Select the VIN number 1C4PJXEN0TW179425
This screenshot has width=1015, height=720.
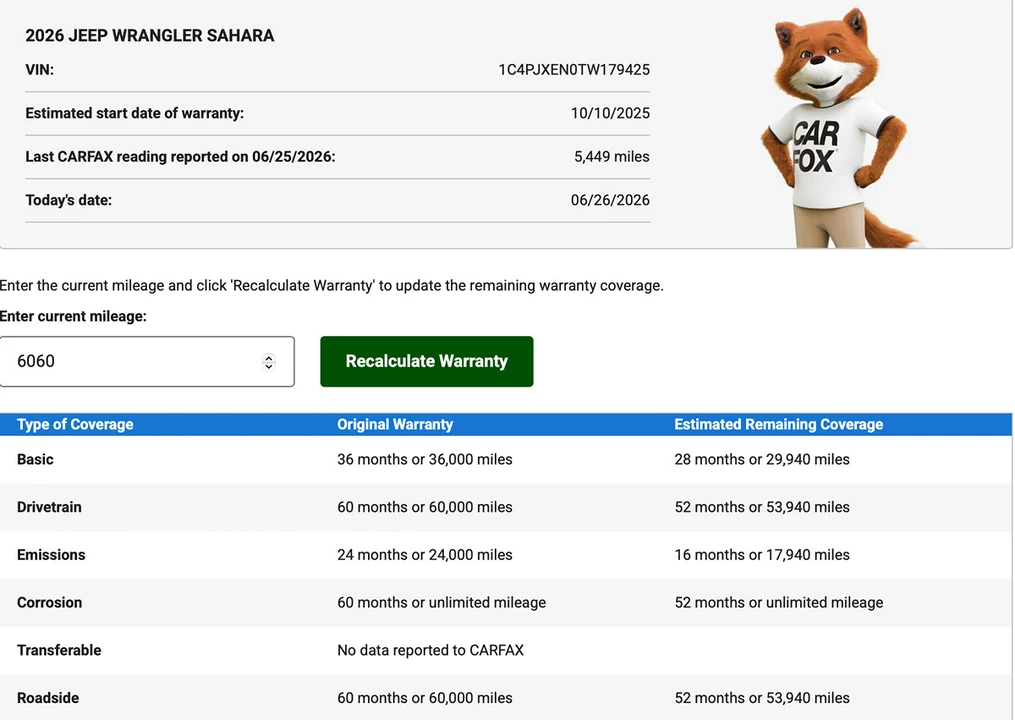[574, 70]
